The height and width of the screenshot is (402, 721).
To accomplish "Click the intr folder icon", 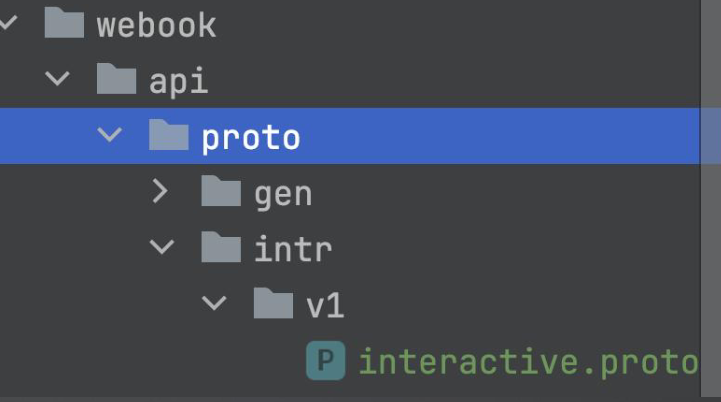I will pyautogui.click(x=221, y=247).
